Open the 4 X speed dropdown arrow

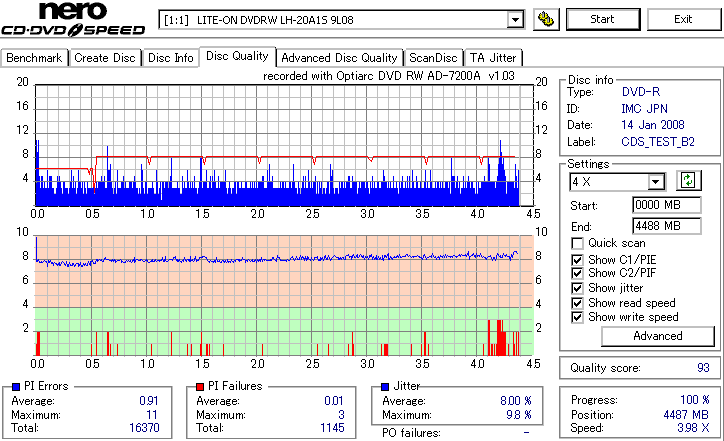click(655, 182)
